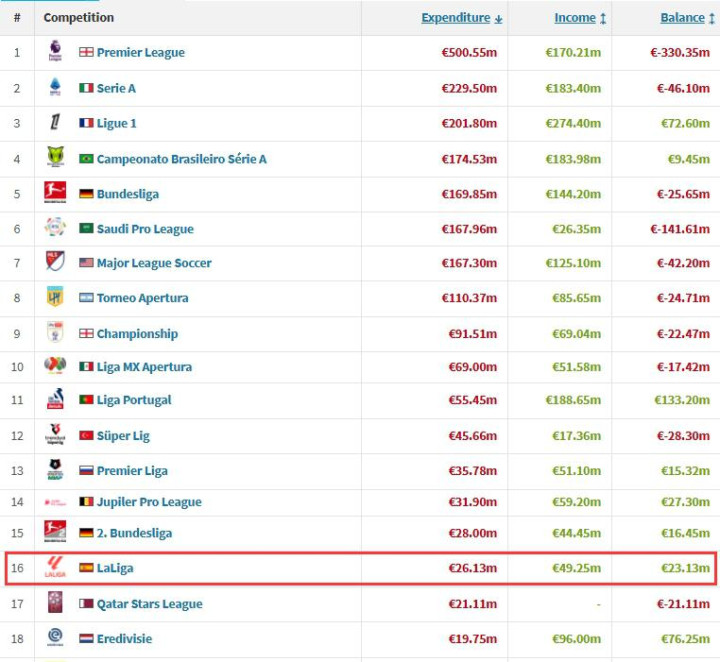This screenshot has height=662, width=720.
Task: Click Süper Lig expenditure €45.66m
Action: (473, 436)
